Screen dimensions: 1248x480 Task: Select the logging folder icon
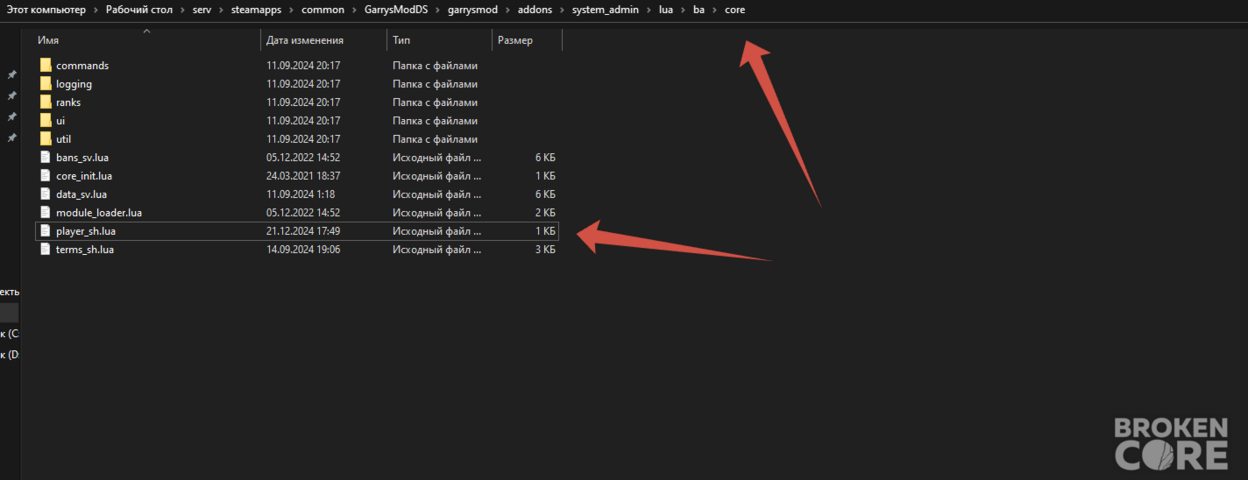pyautogui.click(x=45, y=84)
